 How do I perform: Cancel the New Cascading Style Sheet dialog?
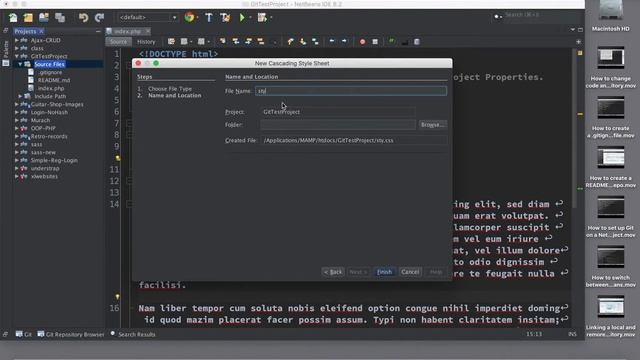tap(410, 272)
